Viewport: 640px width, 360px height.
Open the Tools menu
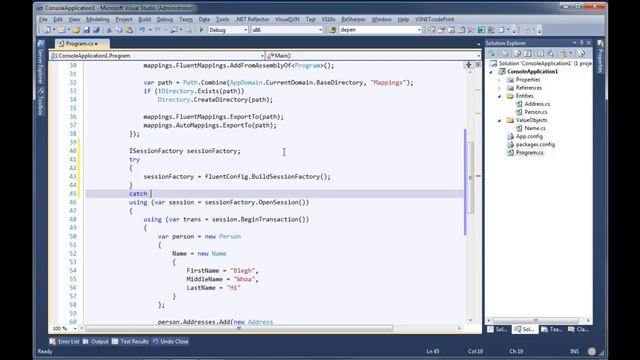(x=222, y=19)
